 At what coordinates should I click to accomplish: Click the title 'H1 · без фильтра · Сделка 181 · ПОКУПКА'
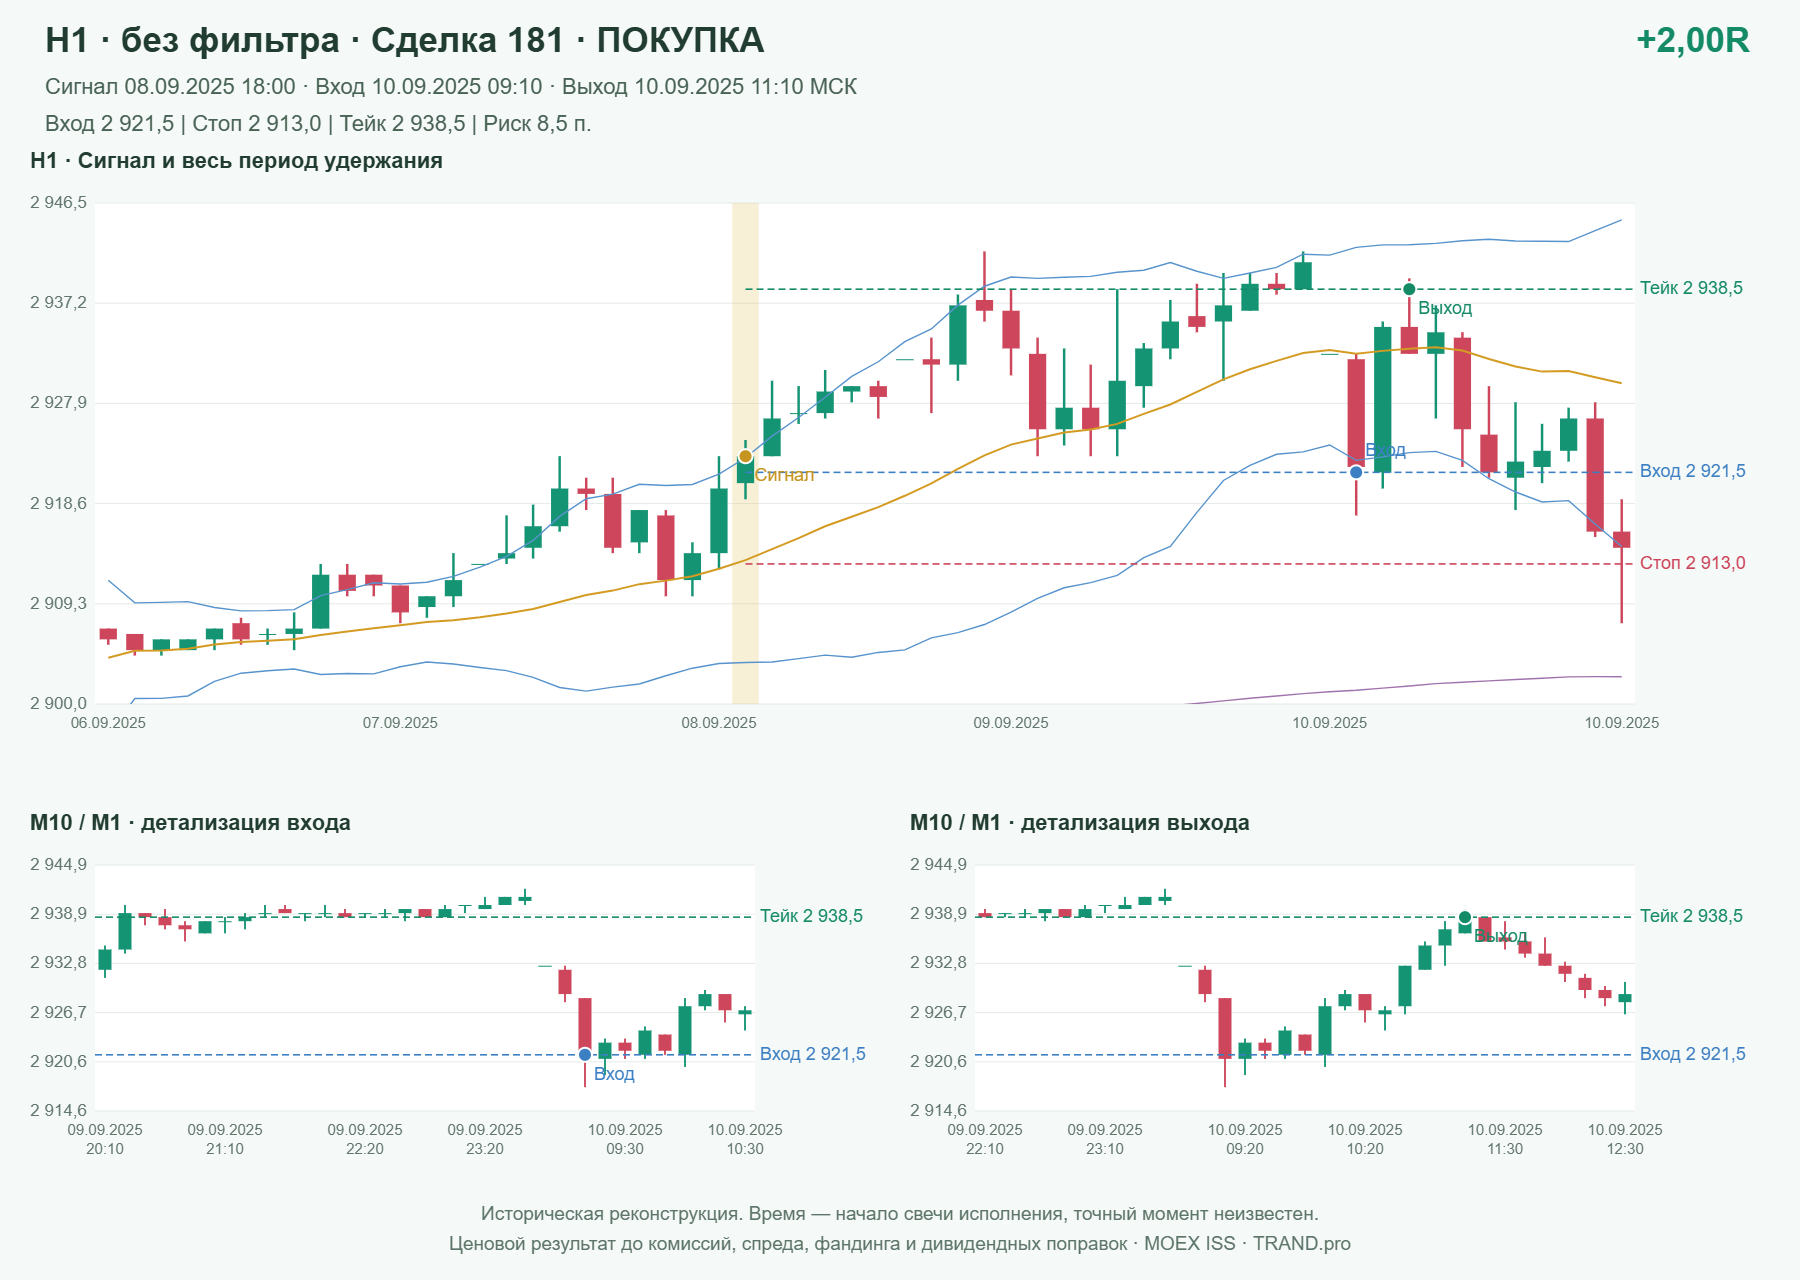click(404, 40)
